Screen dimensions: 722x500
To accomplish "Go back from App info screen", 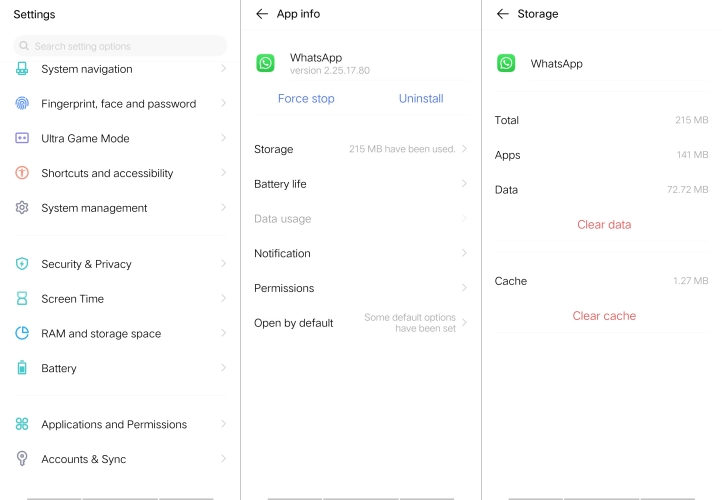I will click(262, 14).
